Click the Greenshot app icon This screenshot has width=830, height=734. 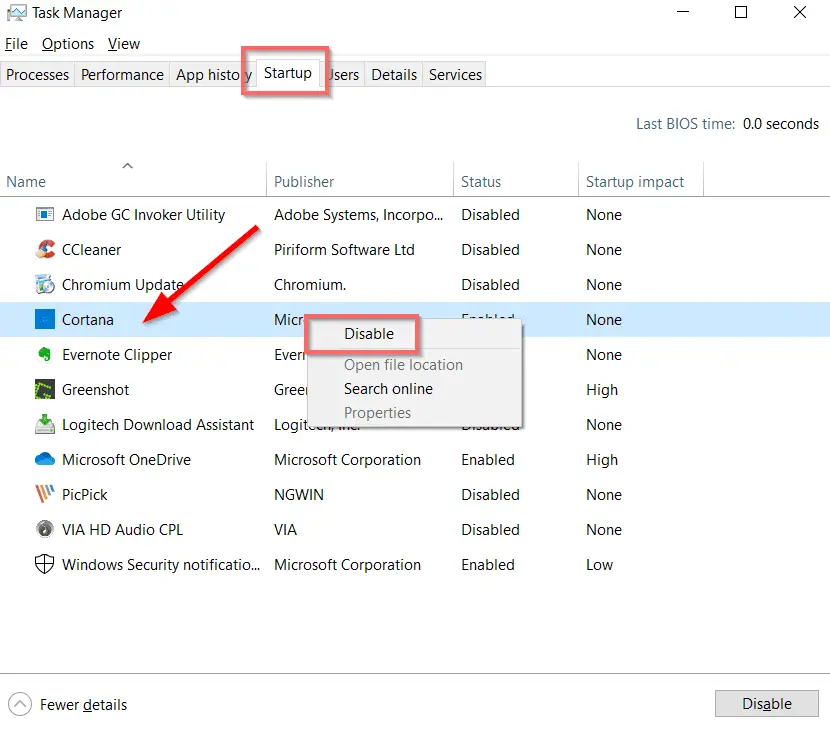(x=44, y=389)
